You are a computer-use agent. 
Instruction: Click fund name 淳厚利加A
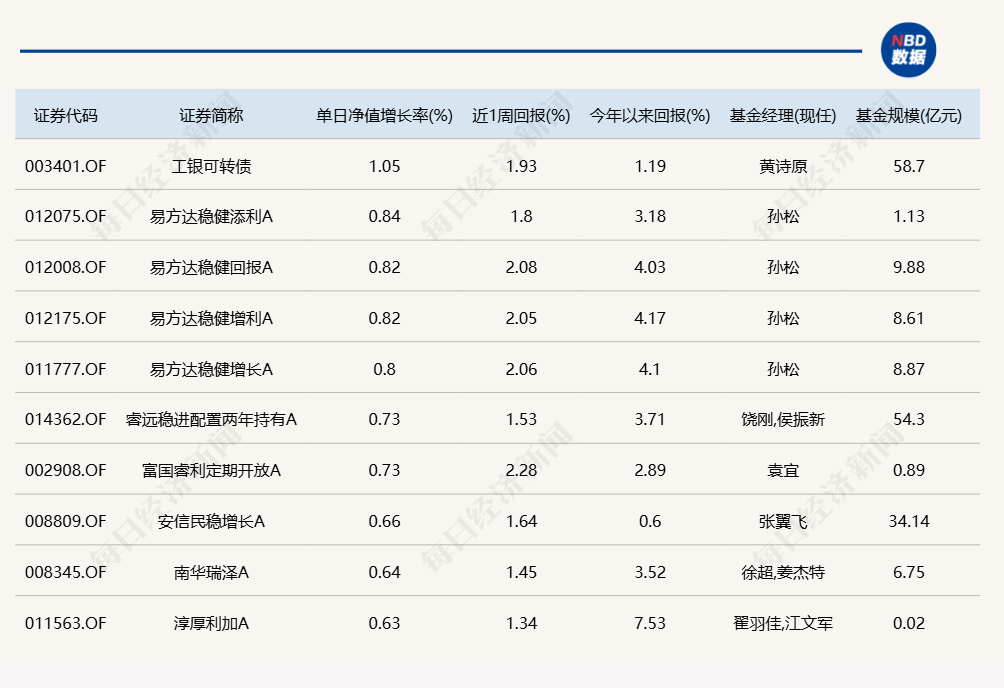click(211, 623)
